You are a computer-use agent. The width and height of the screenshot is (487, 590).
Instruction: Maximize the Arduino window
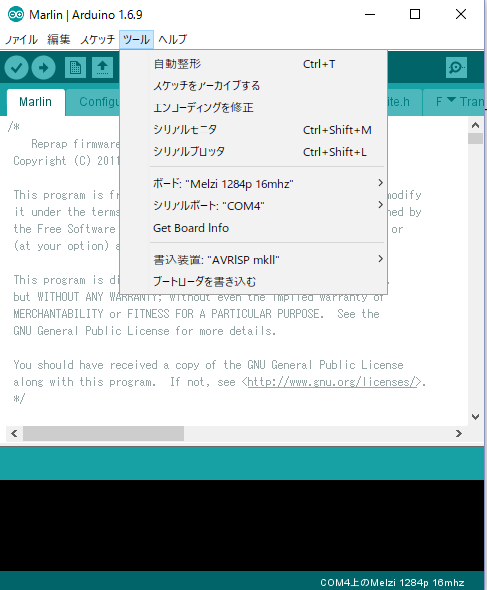coord(415,15)
